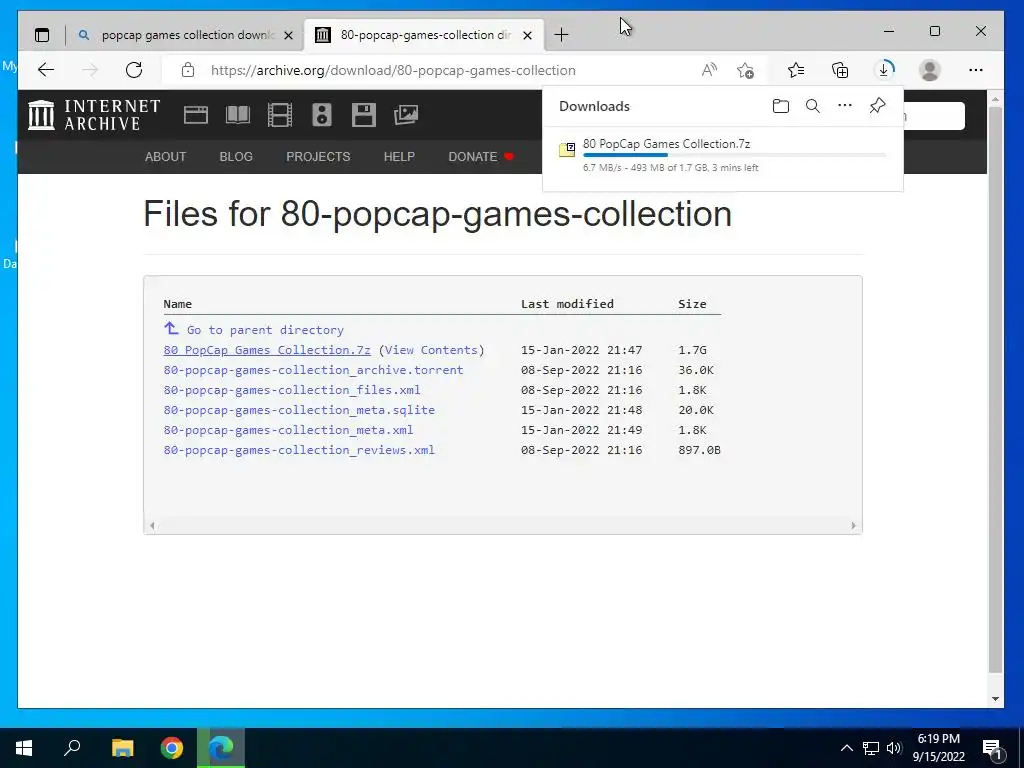Click the page vertical scrollbar
The width and height of the screenshot is (1024, 768).
[x=995, y=389]
